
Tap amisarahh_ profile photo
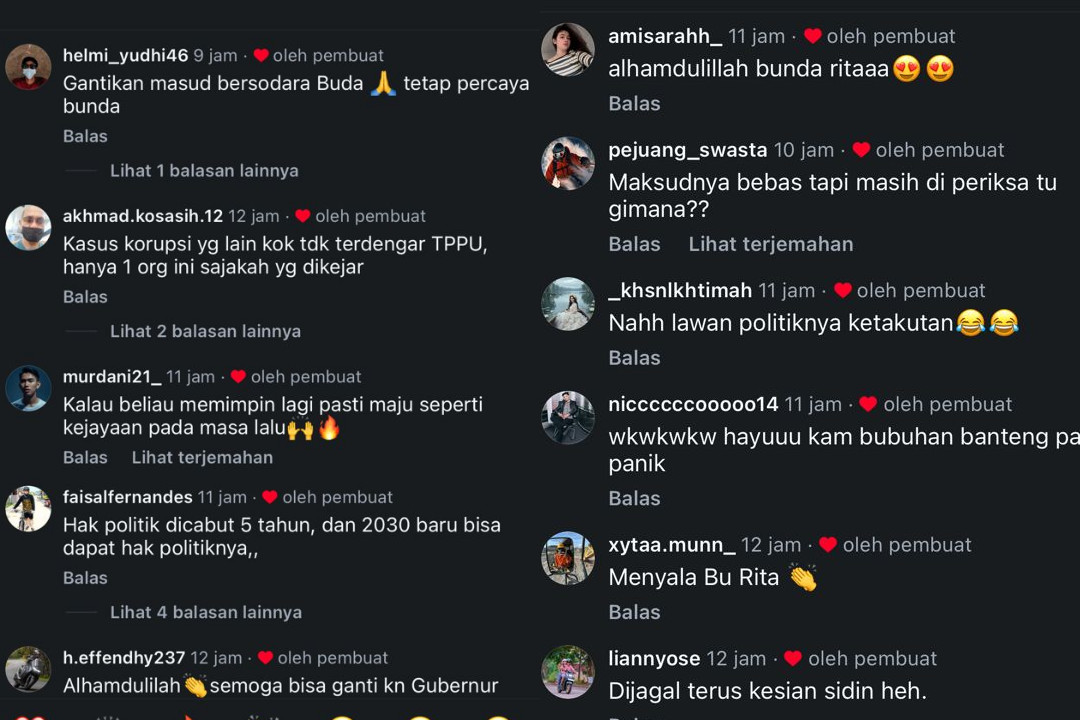coord(568,50)
